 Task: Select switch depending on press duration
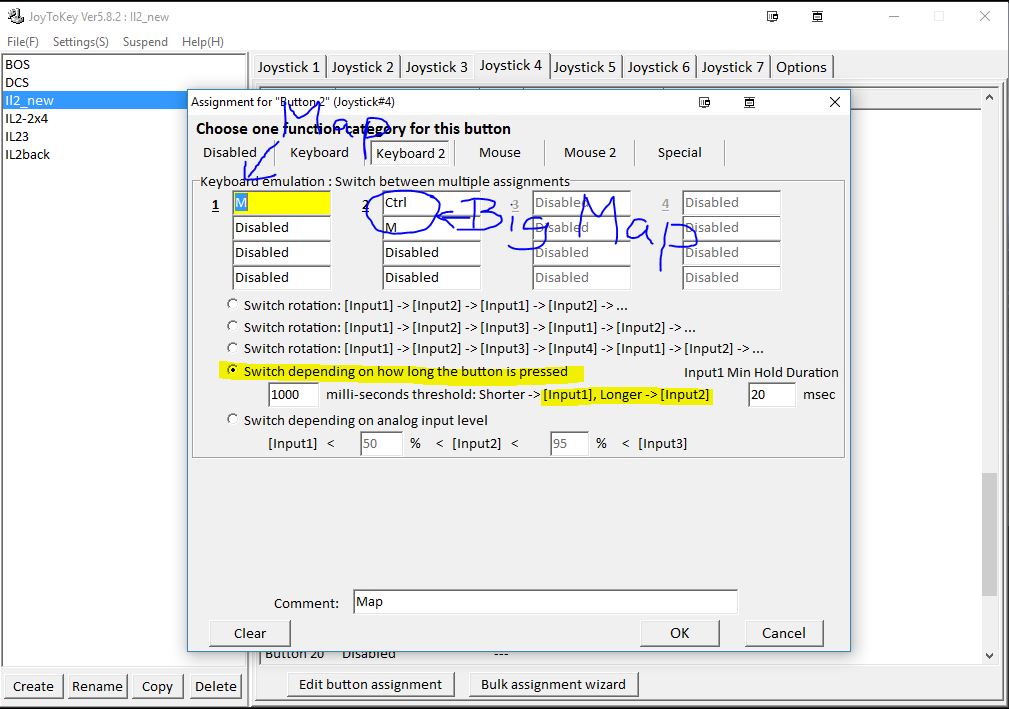(x=232, y=371)
